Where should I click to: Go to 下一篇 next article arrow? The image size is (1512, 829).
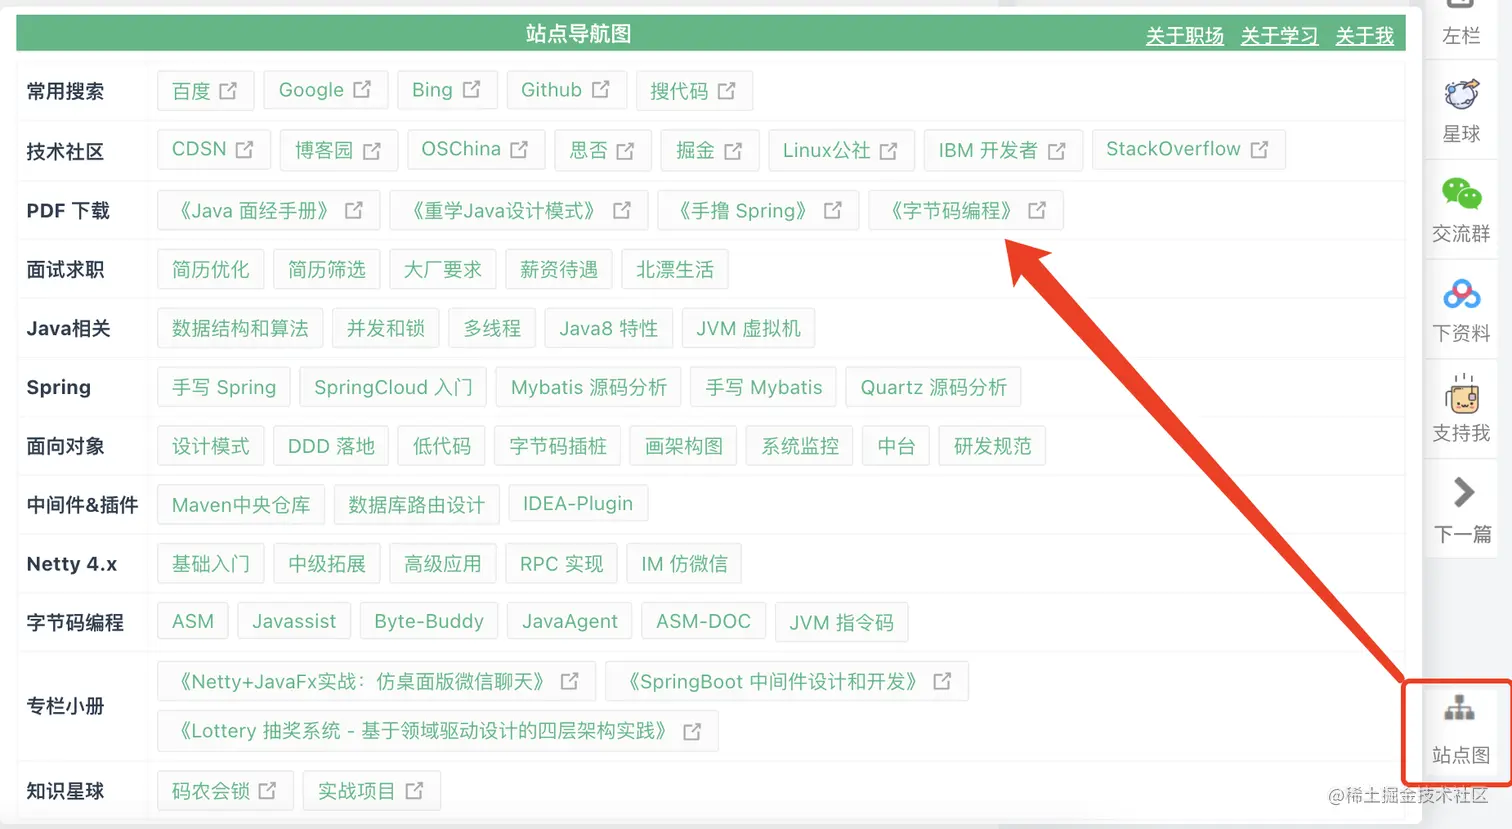[1463, 492]
